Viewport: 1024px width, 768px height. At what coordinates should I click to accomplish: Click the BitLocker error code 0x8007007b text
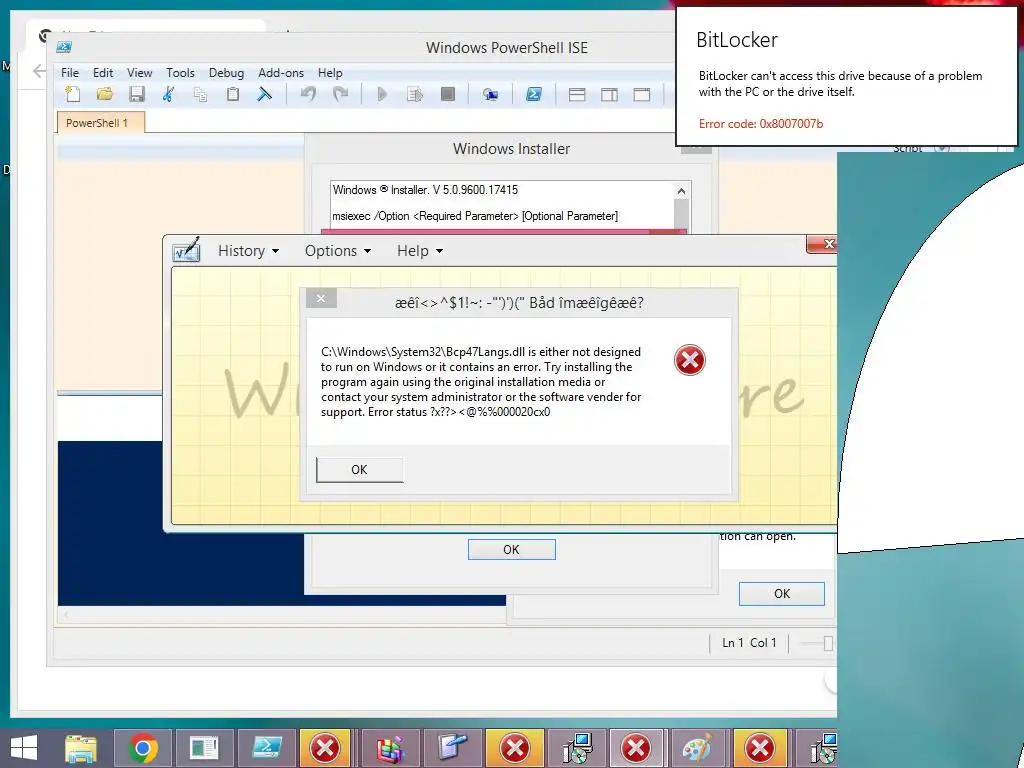tap(761, 123)
